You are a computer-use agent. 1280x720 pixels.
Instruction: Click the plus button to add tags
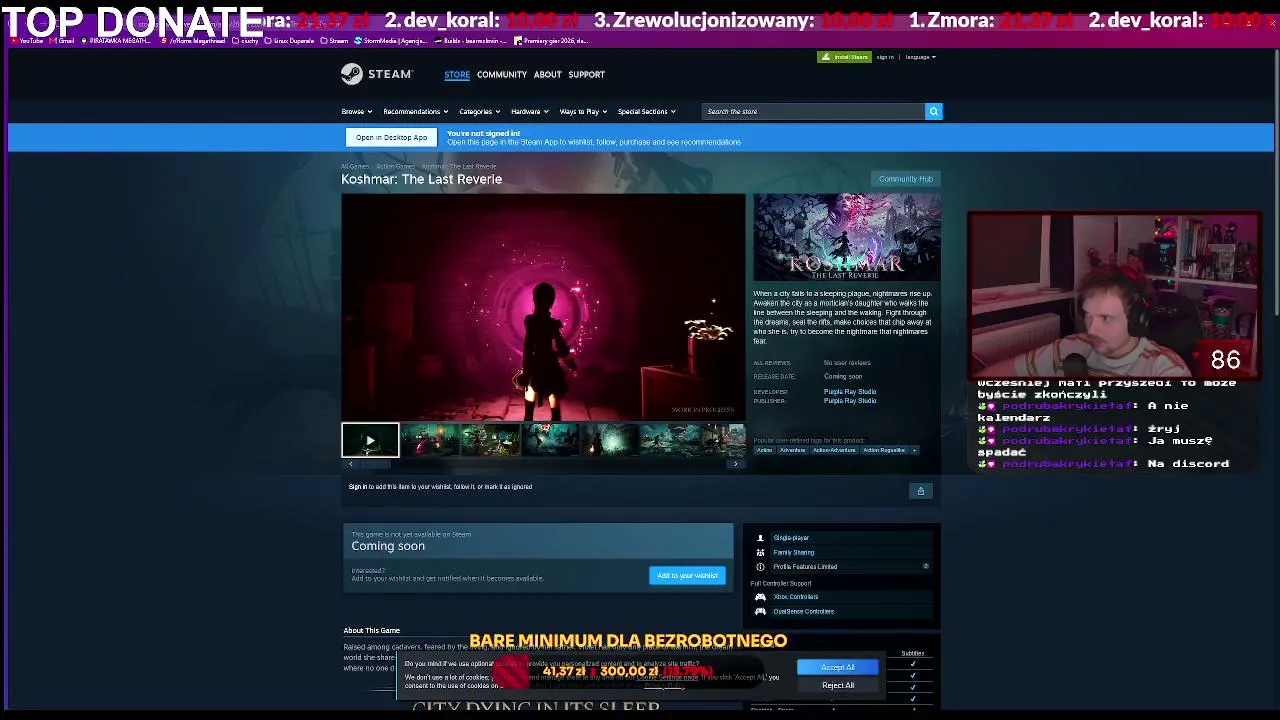(x=913, y=450)
